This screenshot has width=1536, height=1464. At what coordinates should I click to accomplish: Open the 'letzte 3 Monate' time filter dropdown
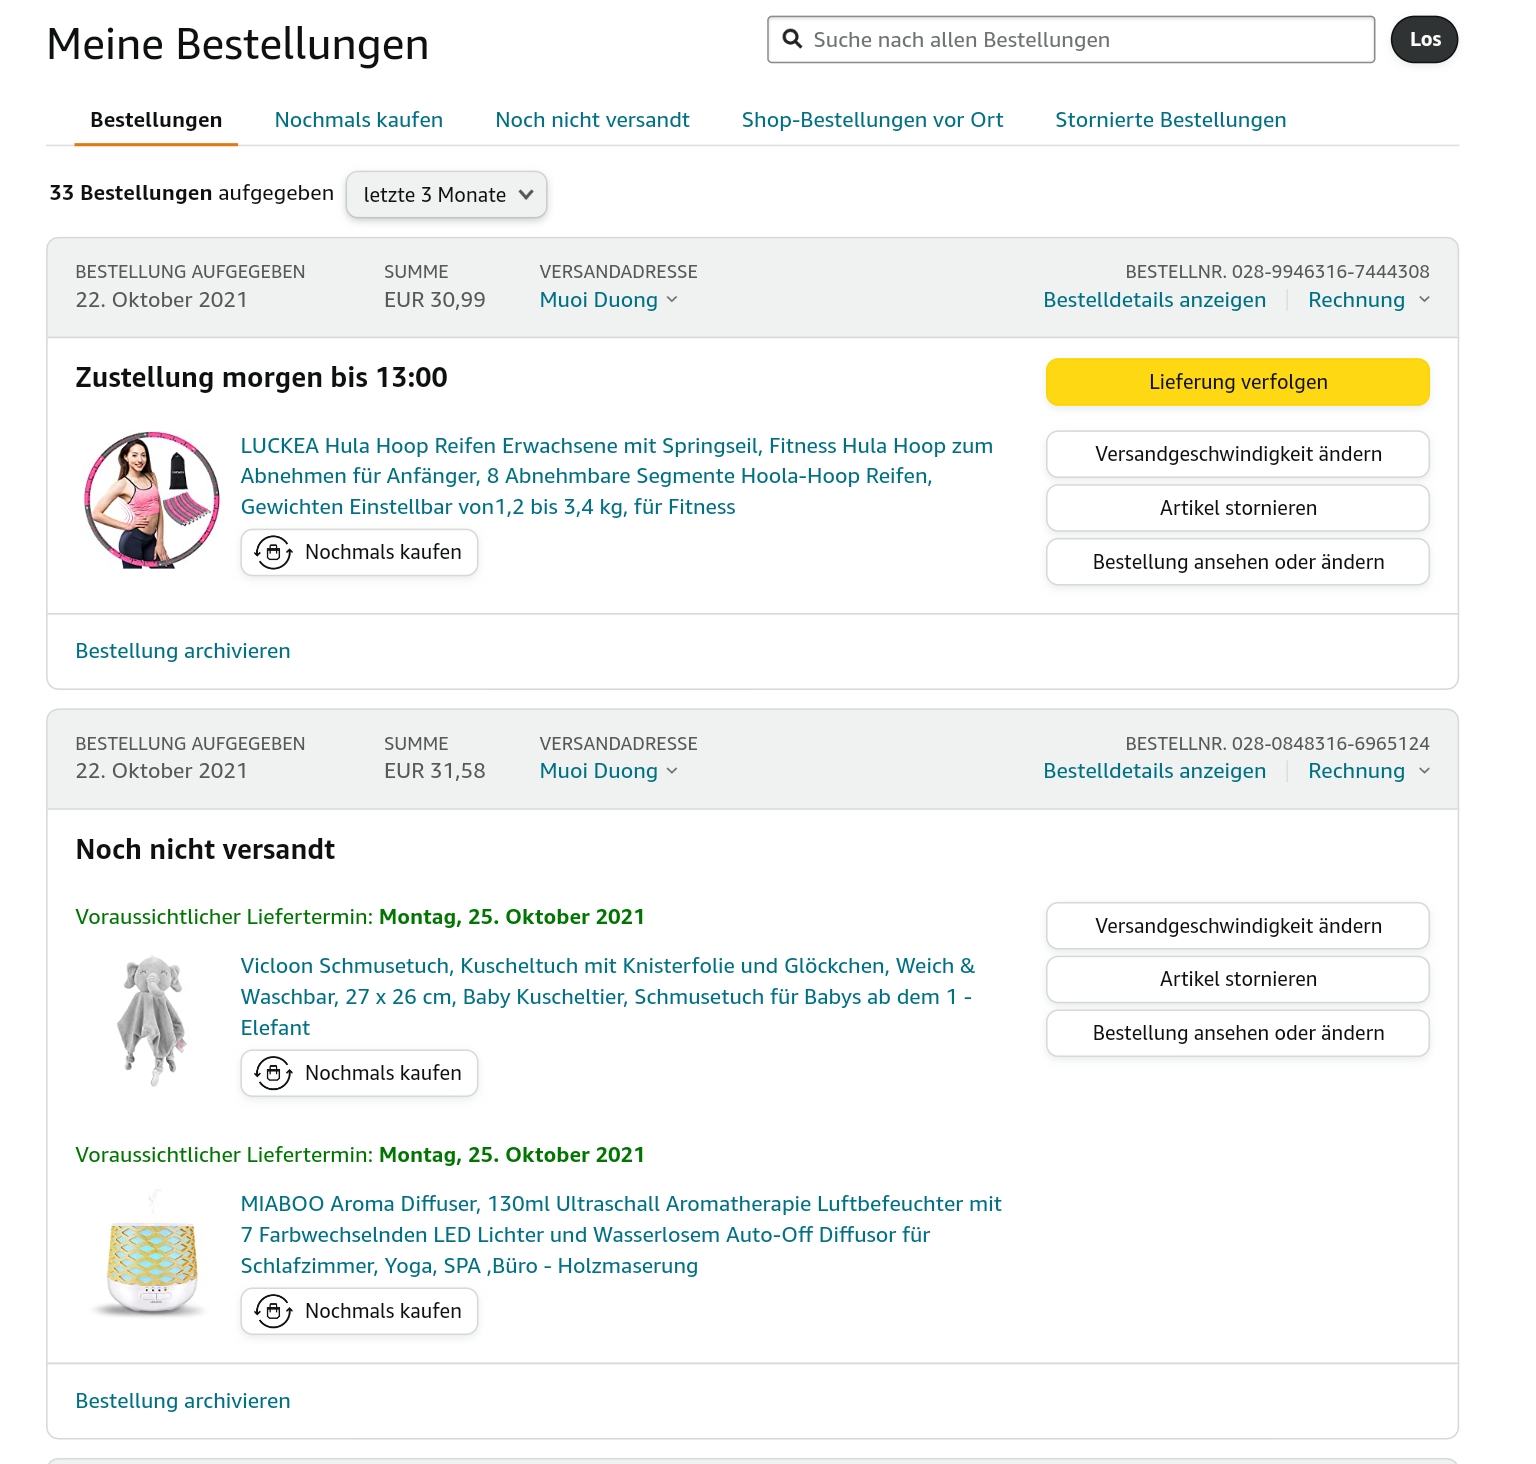(x=446, y=194)
